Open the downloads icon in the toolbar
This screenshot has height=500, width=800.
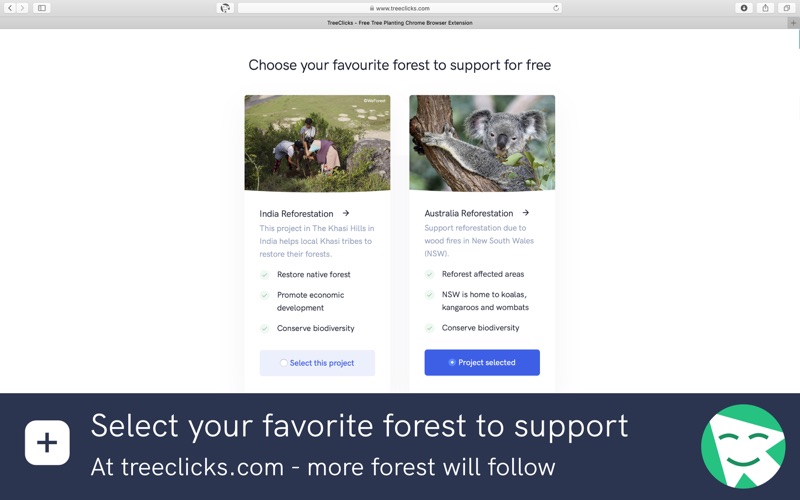click(744, 8)
